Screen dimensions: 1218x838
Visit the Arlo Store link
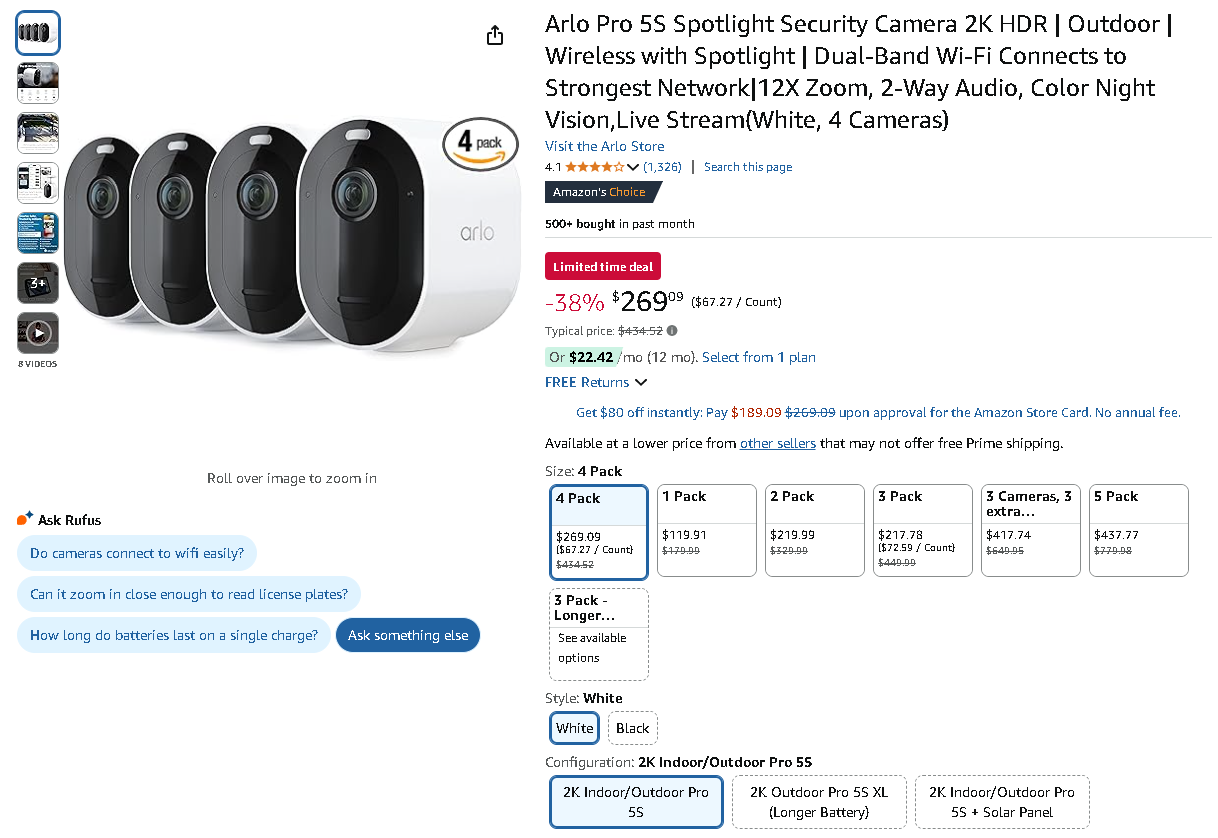[604, 146]
